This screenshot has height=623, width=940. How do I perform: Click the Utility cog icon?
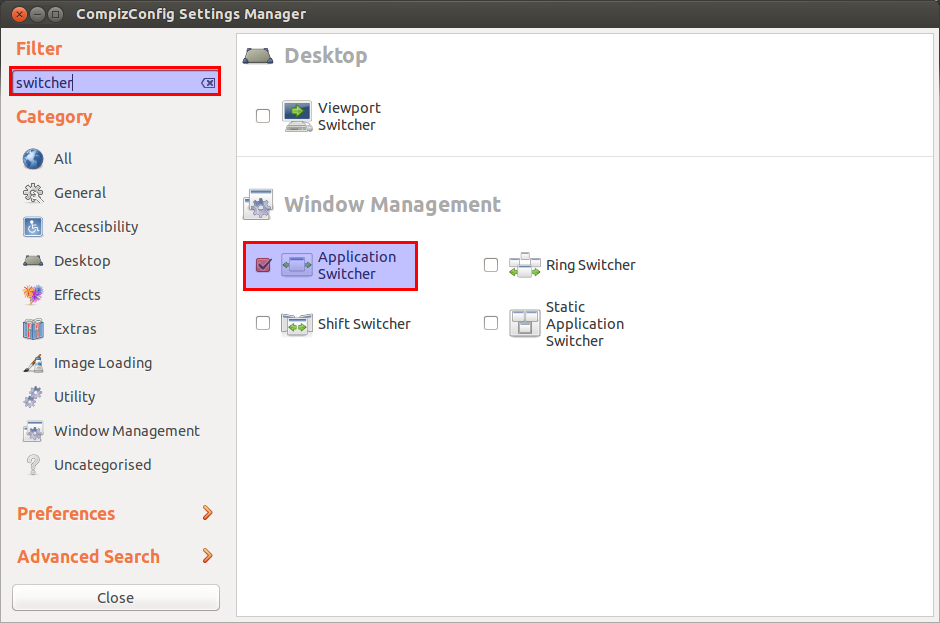tap(33, 397)
